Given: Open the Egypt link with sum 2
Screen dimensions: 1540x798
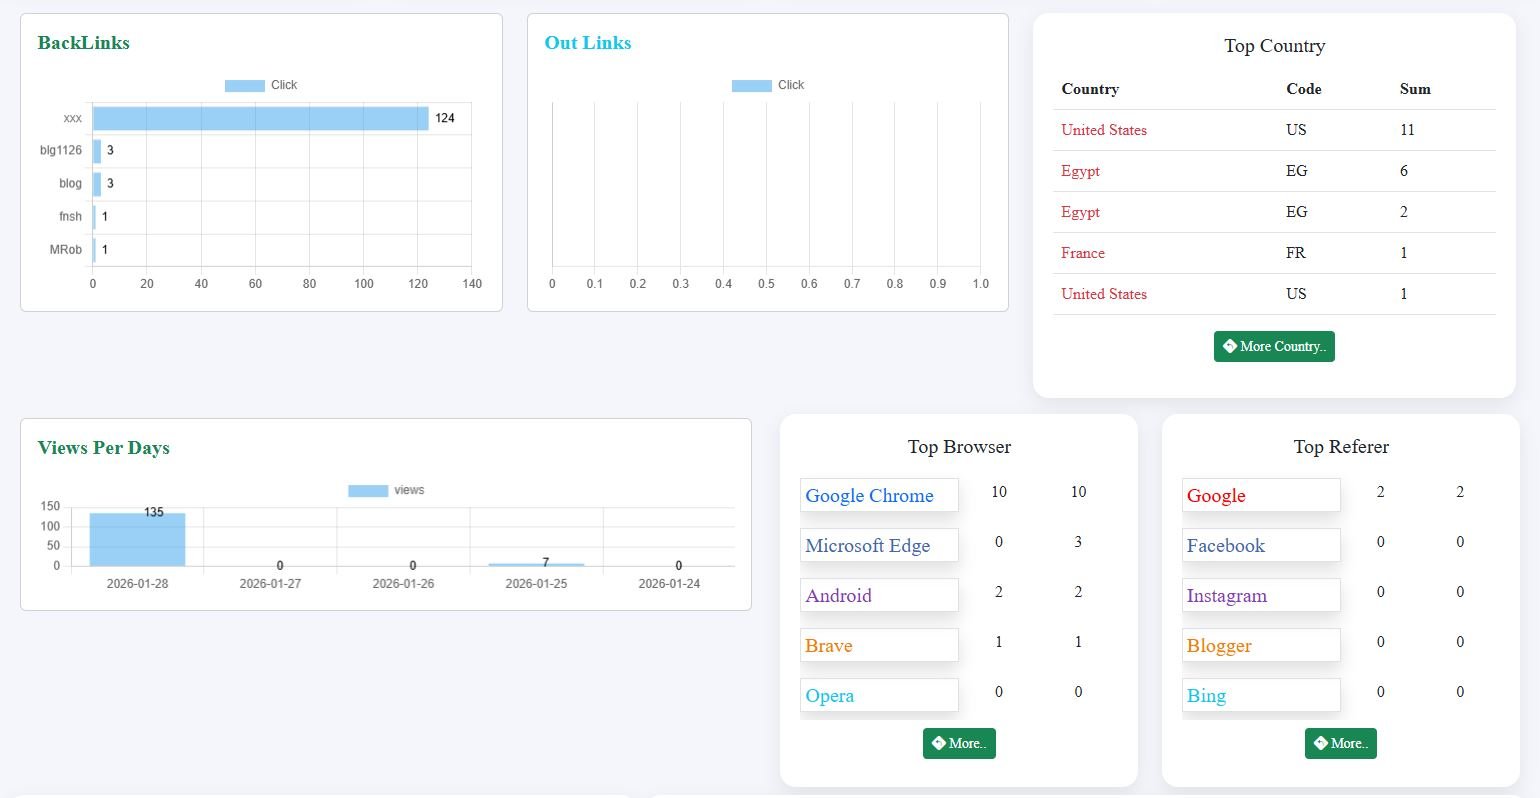Looking at the screenshot, I should coord(1080,212).
